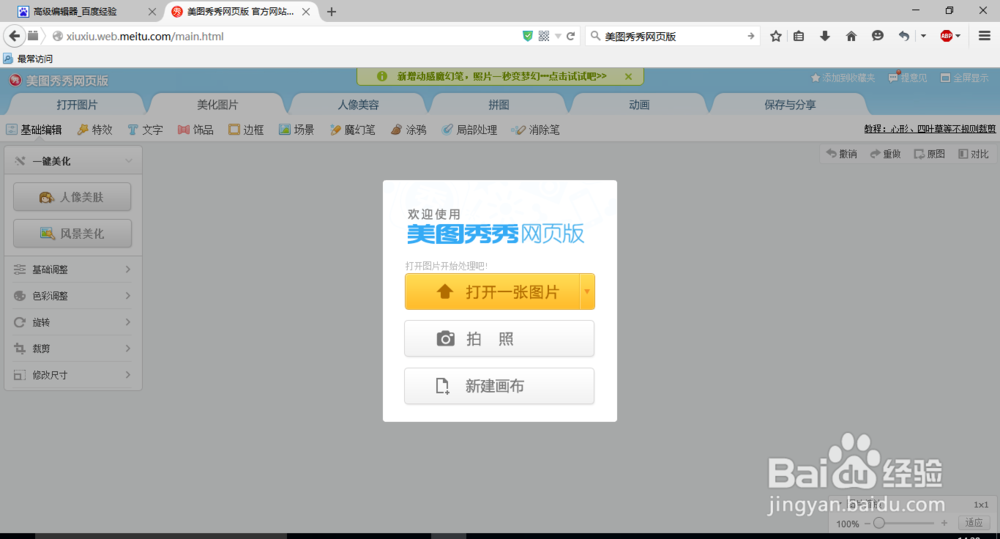This screenshot has width=1000, height=539.
Task: Switch to the 拼图 collage tab
Action: coord(499,104)
